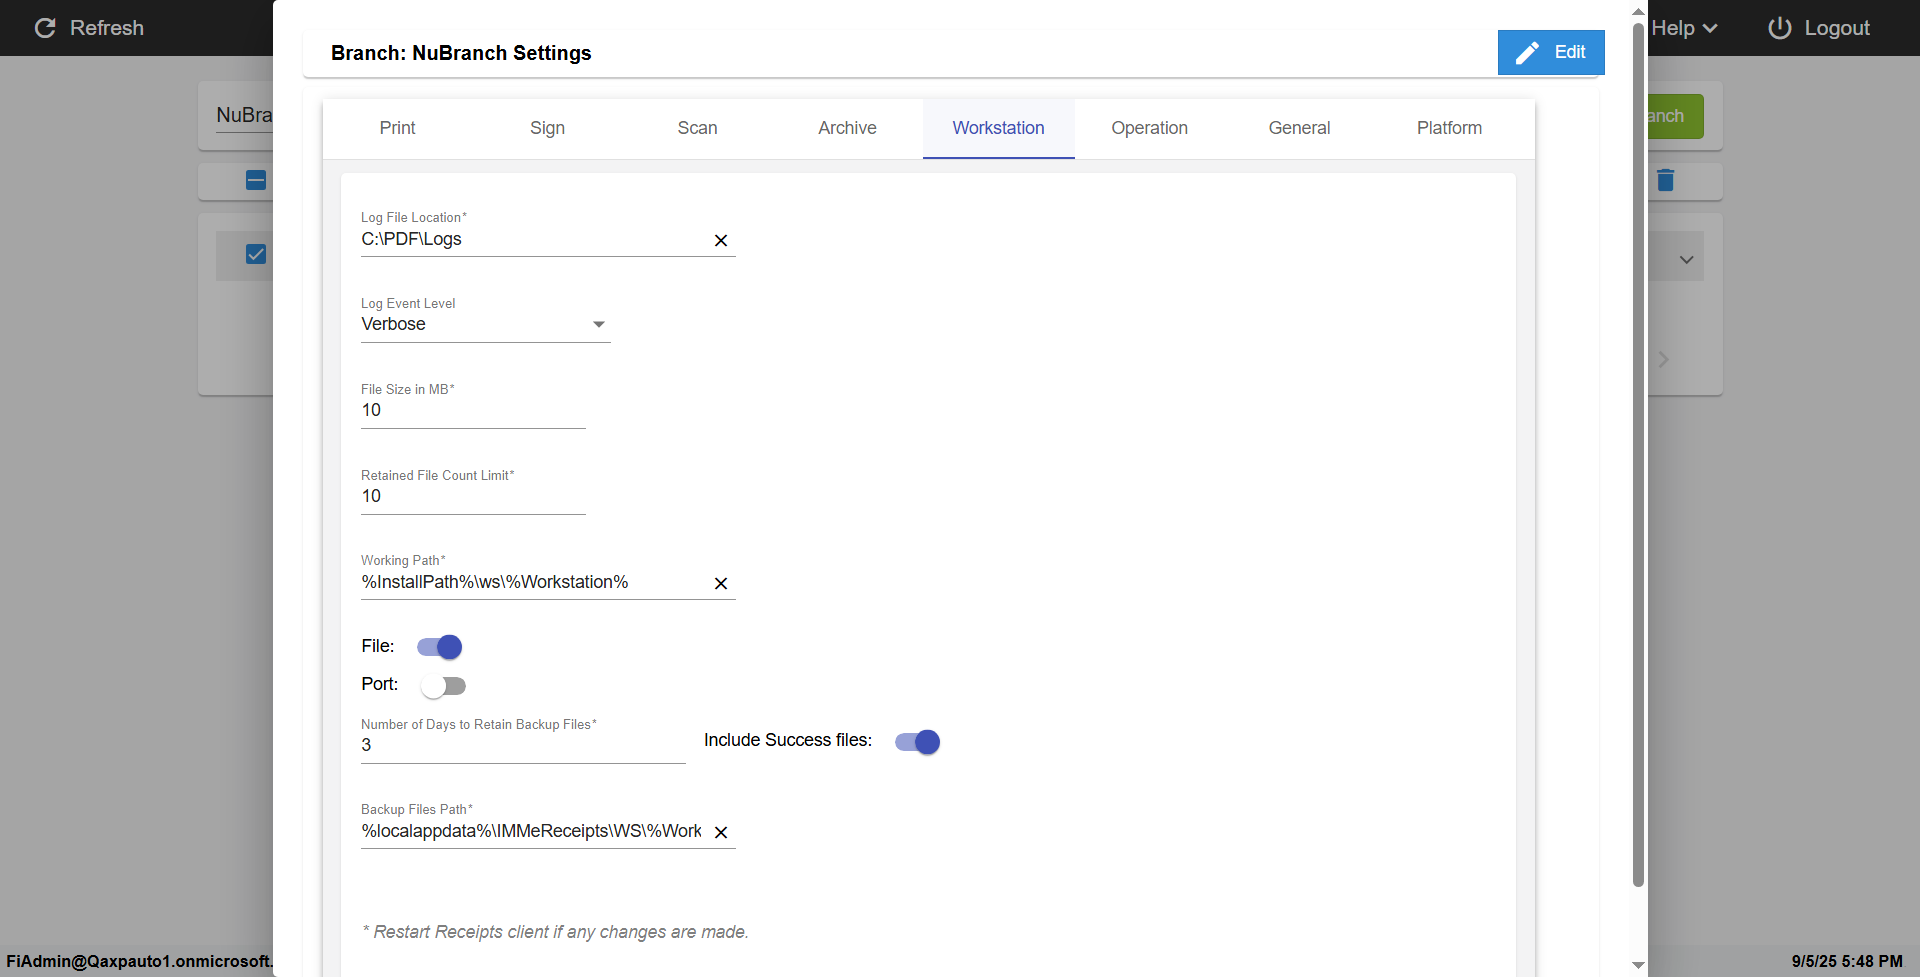Image resolution: width=1920 pixels, height=977 pixels.
Task: Expand the Help menu
Action: 1684,28
